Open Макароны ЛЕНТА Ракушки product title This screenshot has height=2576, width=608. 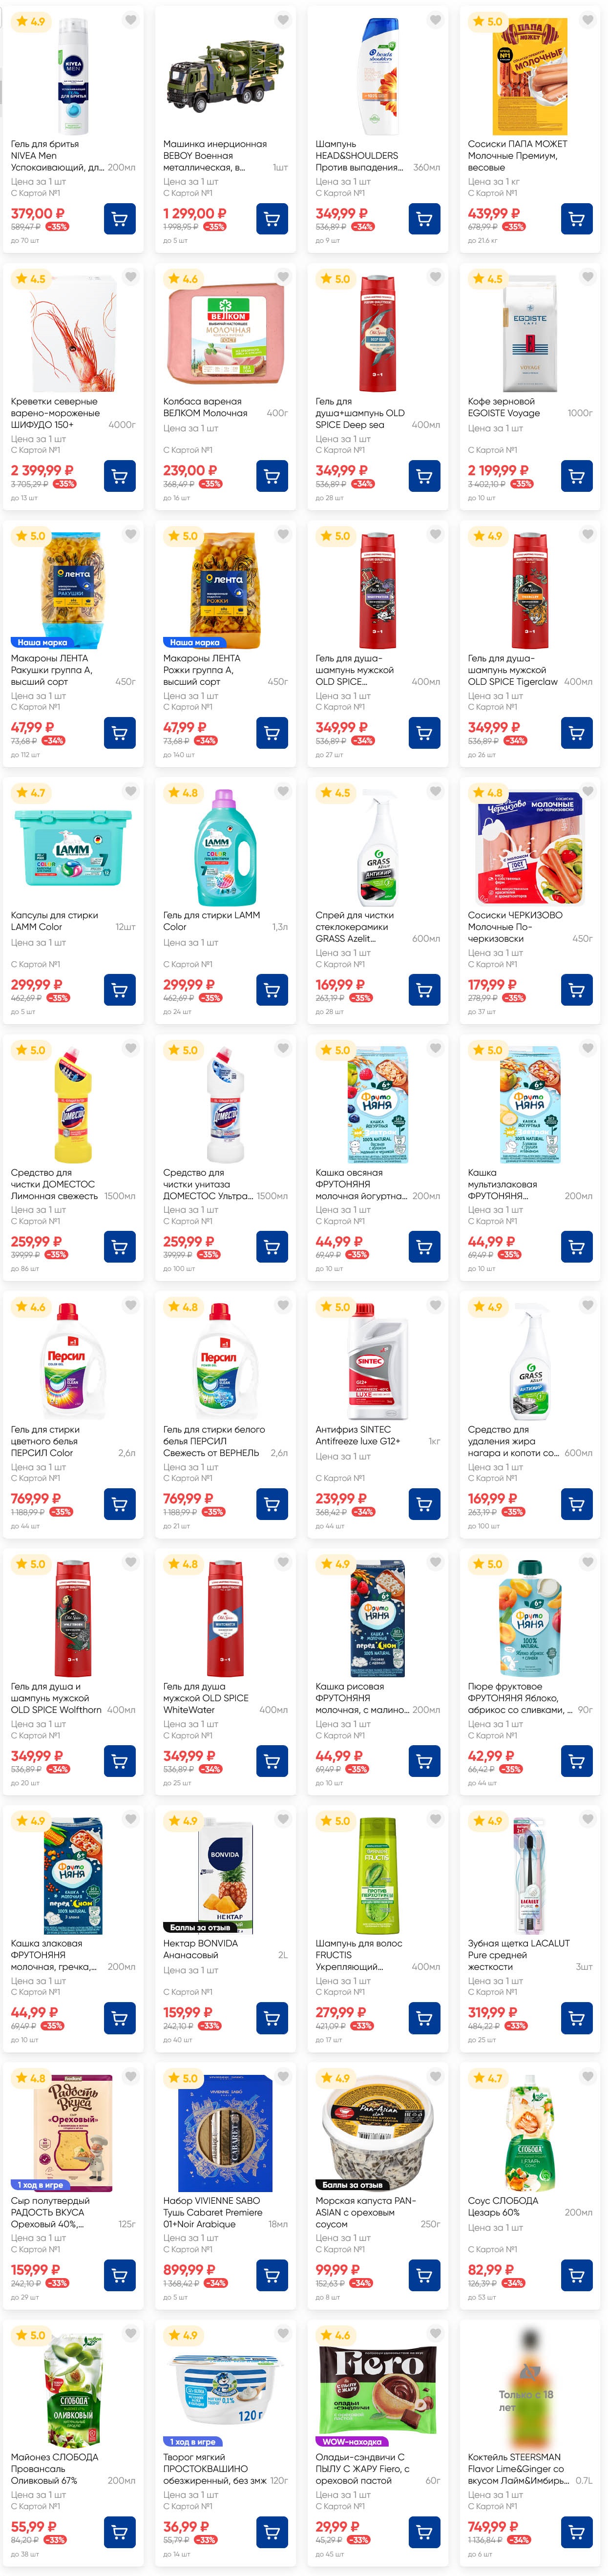pos(52,670)
